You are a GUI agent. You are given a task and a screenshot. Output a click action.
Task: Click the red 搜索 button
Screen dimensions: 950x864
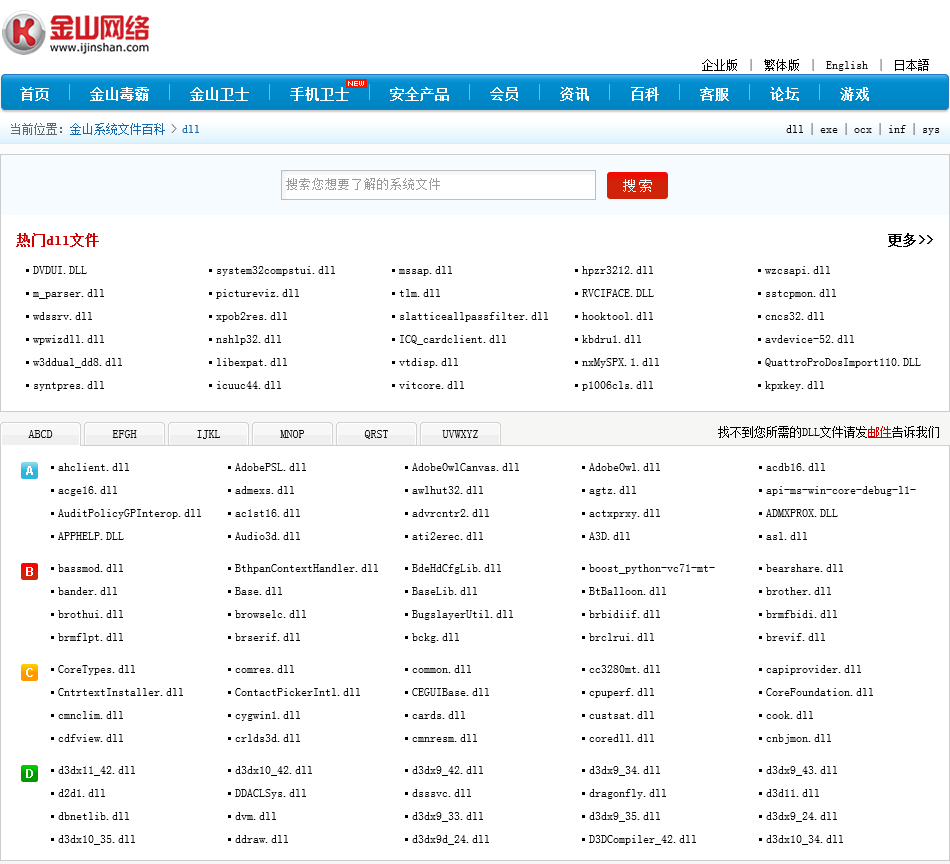(637, 185)
